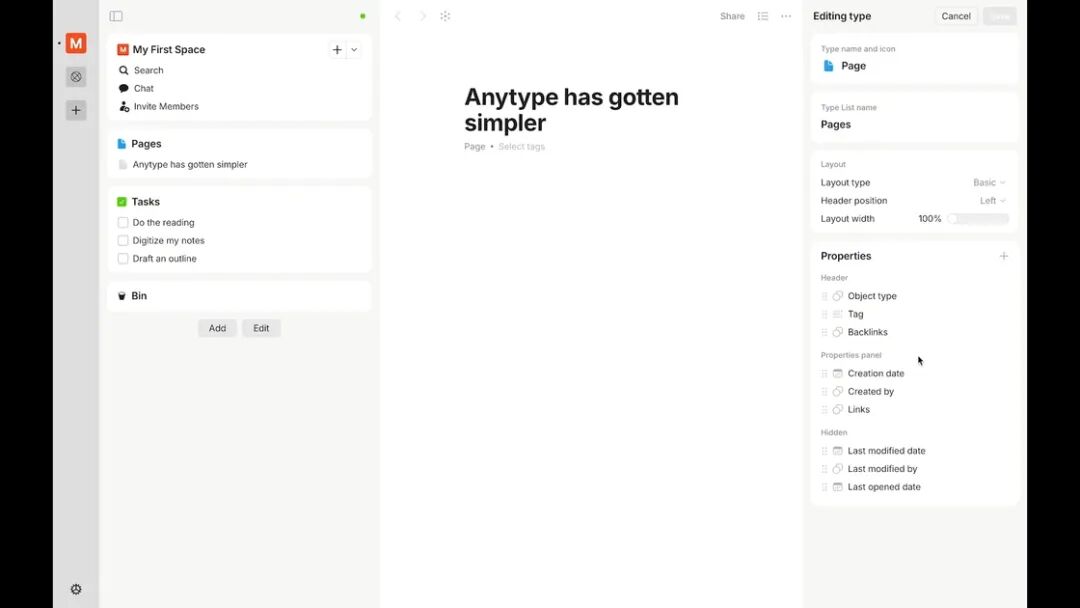This screenshot has height=608, width=1080.
Task: Click the circular gallery icon below M
Action: point(76,76)
